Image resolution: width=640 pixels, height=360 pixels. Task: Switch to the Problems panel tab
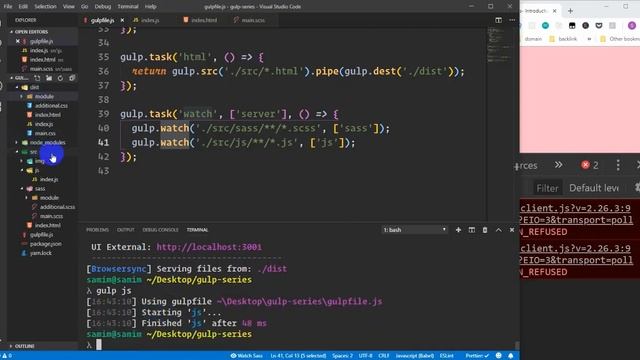coord(97,230)
